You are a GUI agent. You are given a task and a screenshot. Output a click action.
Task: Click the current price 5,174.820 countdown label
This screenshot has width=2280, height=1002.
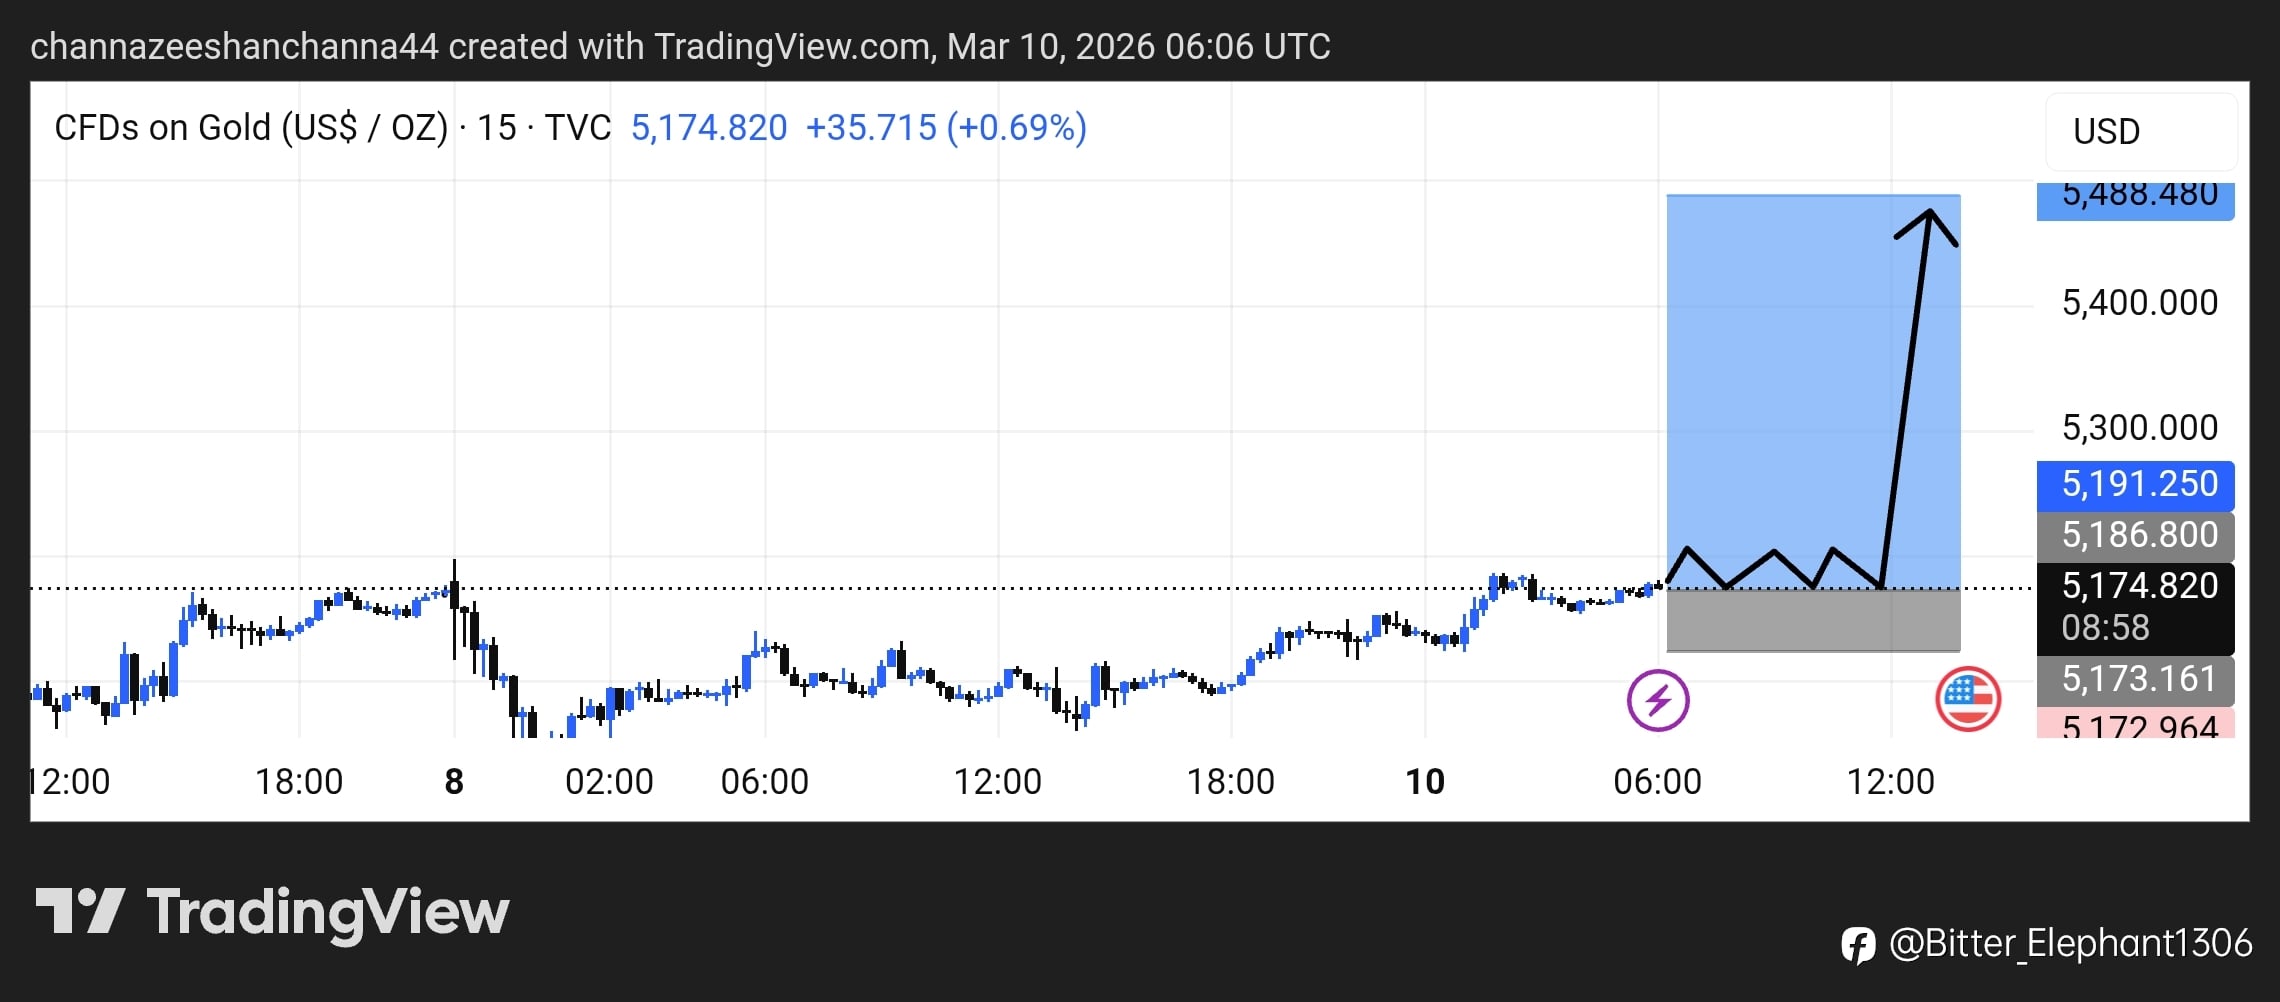tap(2135, 606)
